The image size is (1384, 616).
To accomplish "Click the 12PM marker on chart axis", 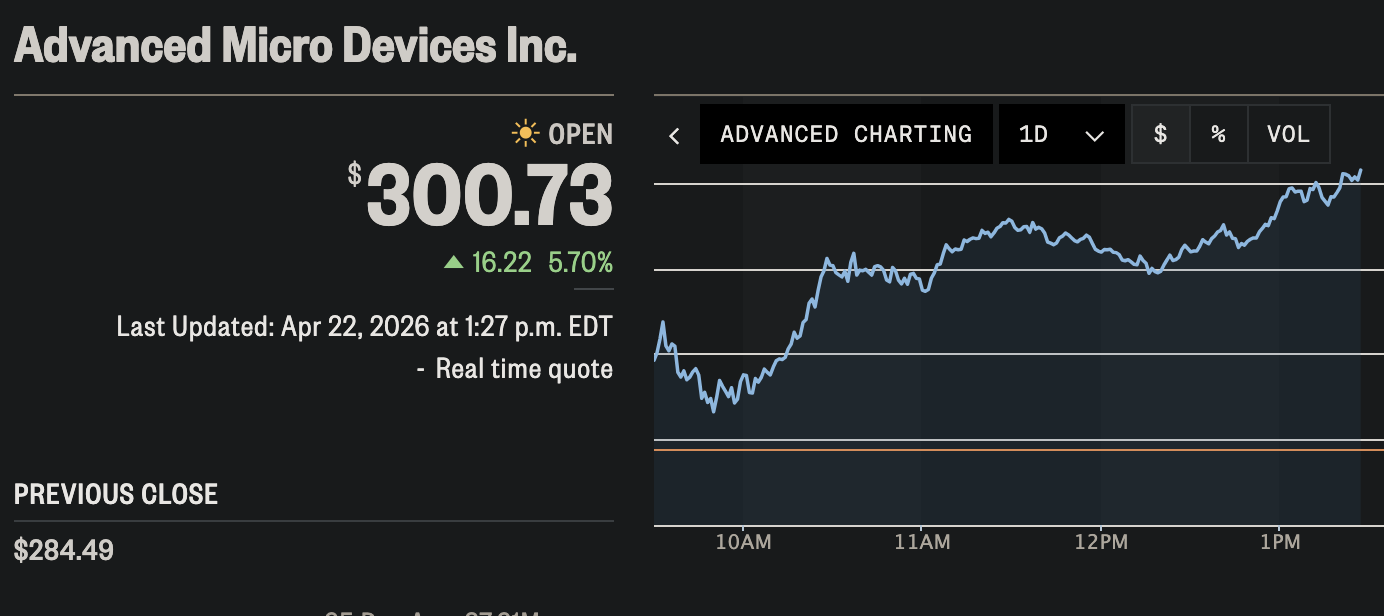I will click(x=1100, y=542).
